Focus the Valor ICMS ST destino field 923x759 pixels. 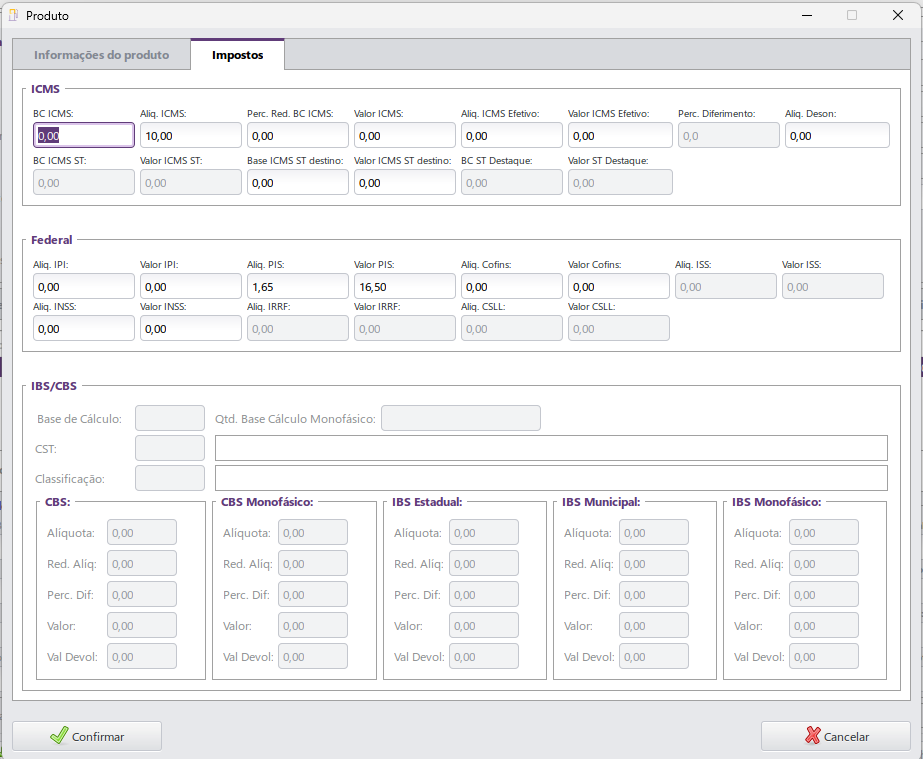coord(404,183)
